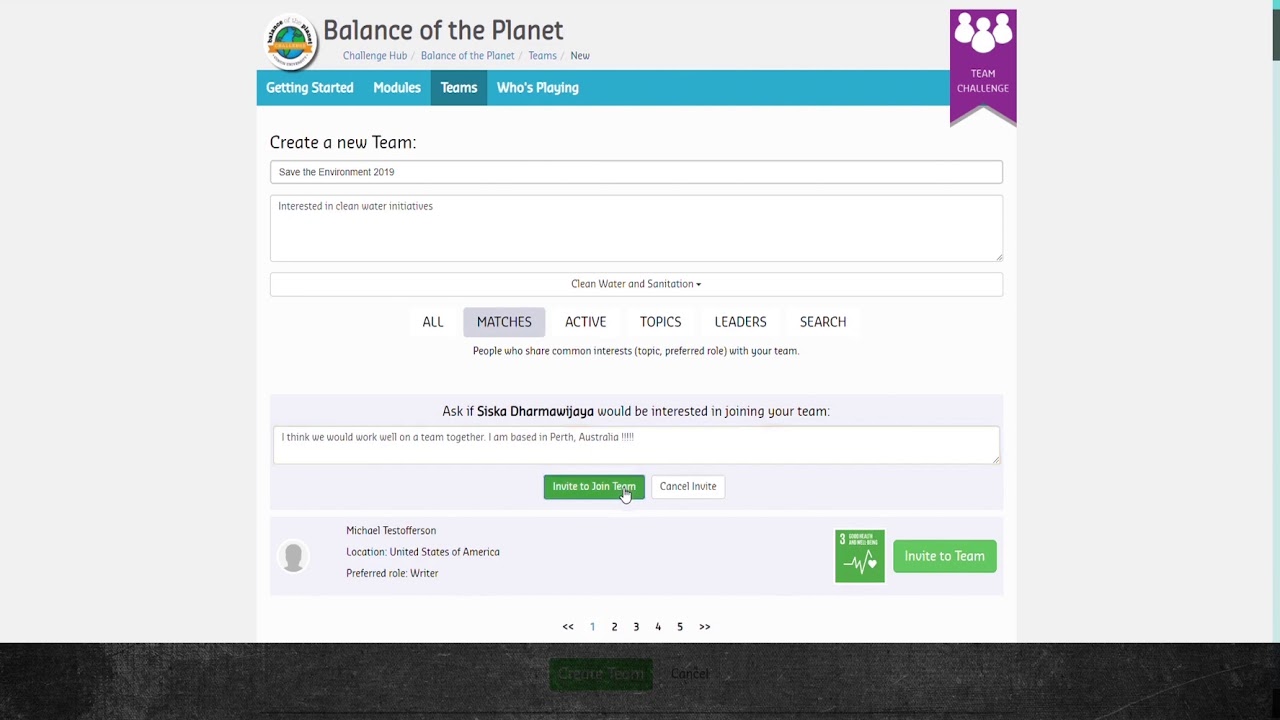The image size is (1280, 720).
Task: Click Michael Testofferson's avatar placeholder
Action: 293,556
